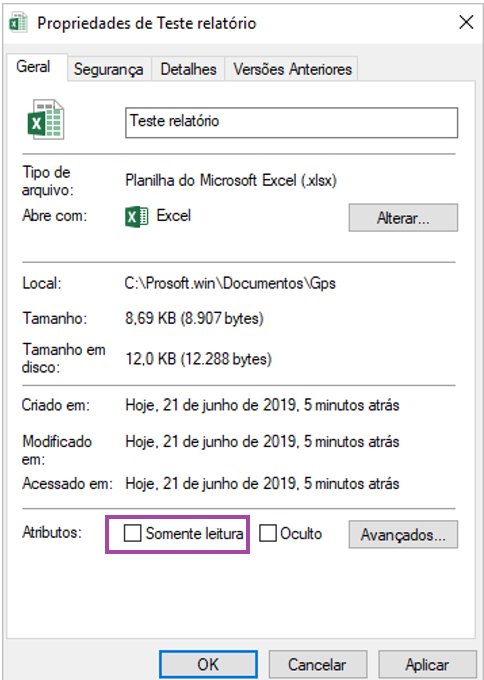Click the Excel icon beside Abre com
This screenshot has height=680, width=484.
pos(137,216)
